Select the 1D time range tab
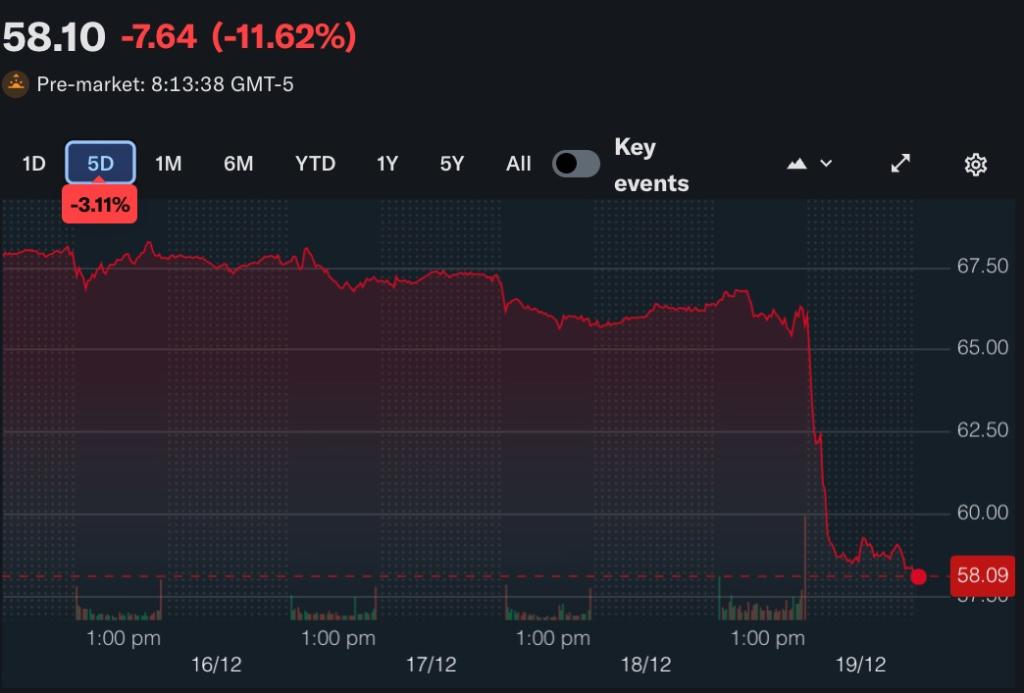The image size is (1024, 693). tap(34, 164)
